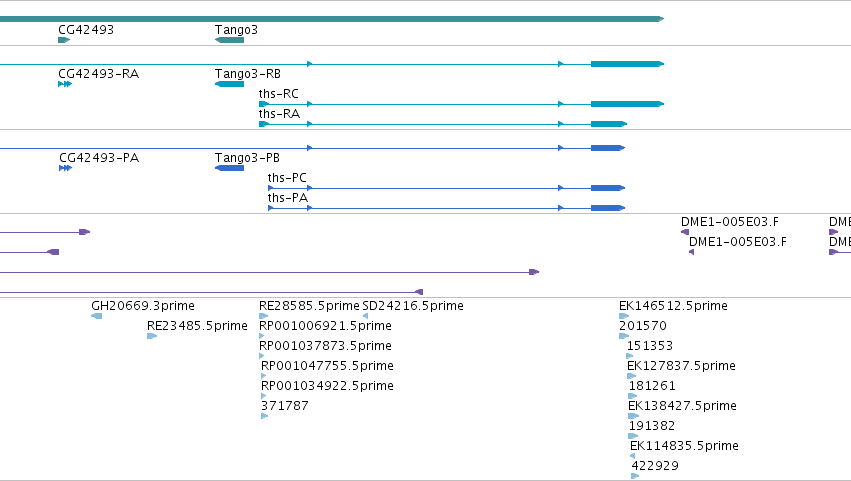Select the ths-RC transcript label
The width and height of the screenshot is (851, 481).
point(278,93)
